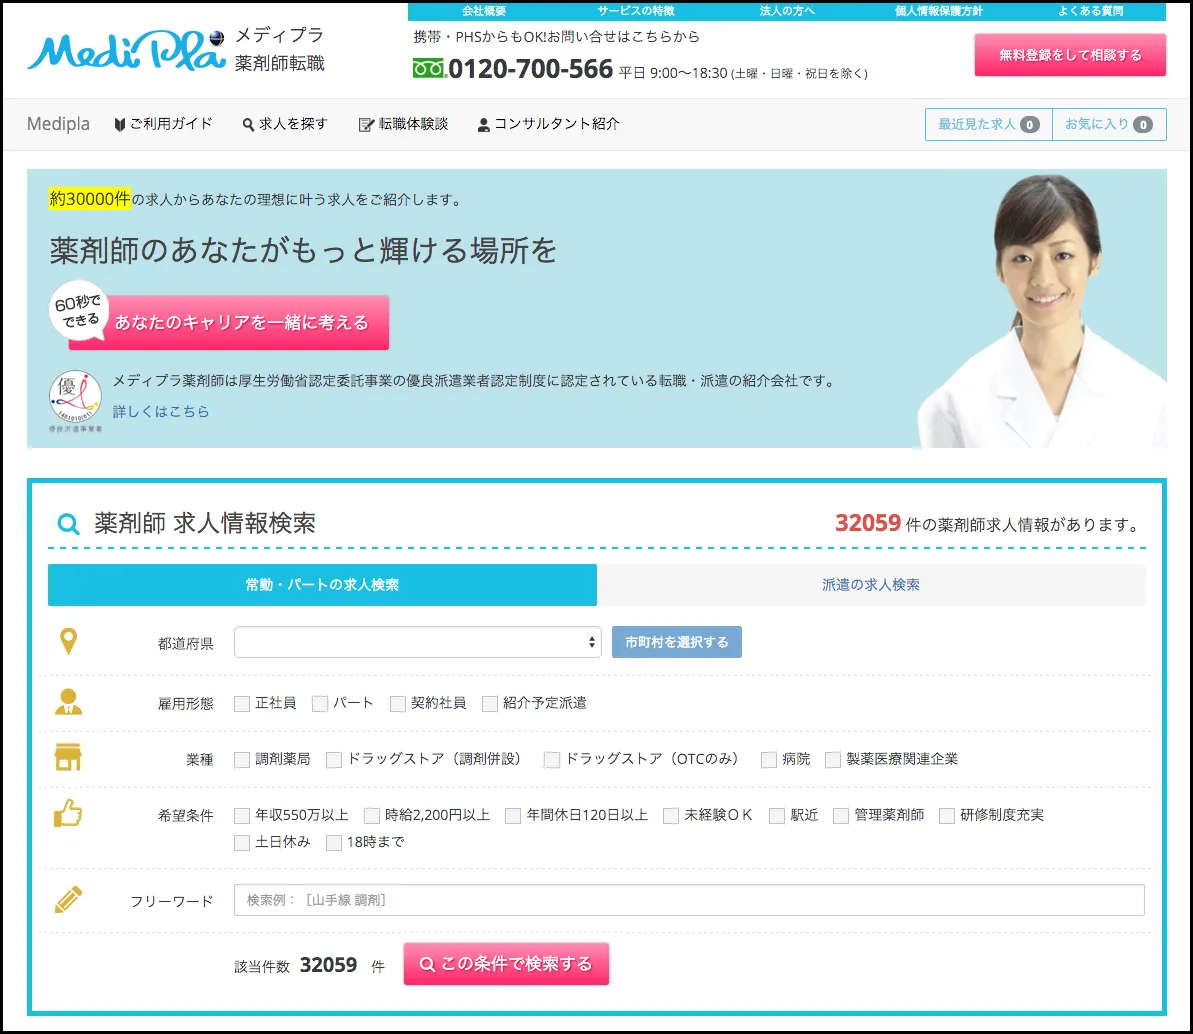Open the よくある質問 menu item
This screenshot has width=1193, height=1034.
[x=1094, y=10]
